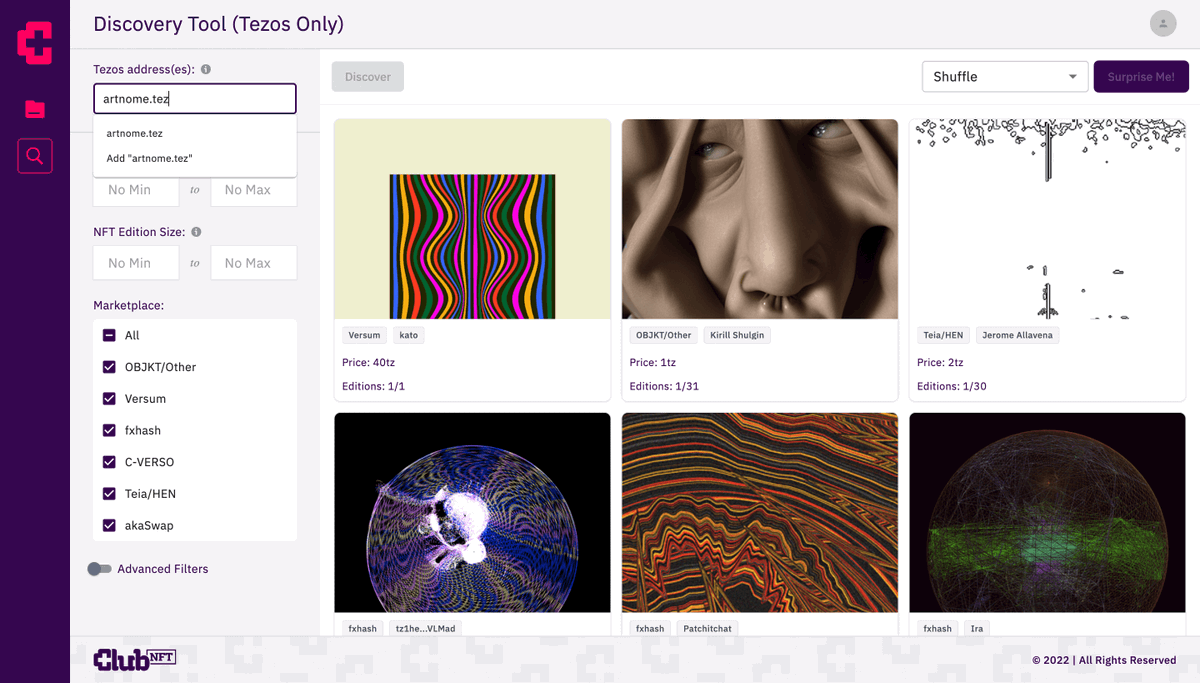This screenshot has width=1200, height=683.
Task: Click the Jerome Allavena artist tag
Action: click(x=1017, y=335)
